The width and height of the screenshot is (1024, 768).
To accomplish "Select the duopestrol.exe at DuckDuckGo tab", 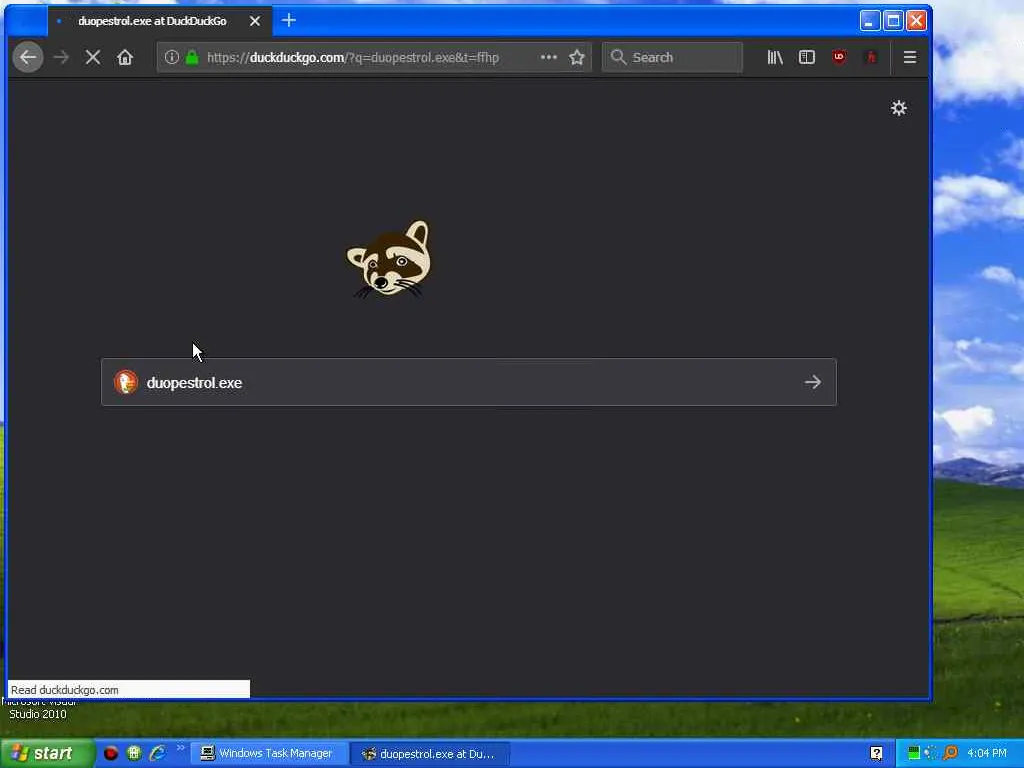I will coord(152,21).
